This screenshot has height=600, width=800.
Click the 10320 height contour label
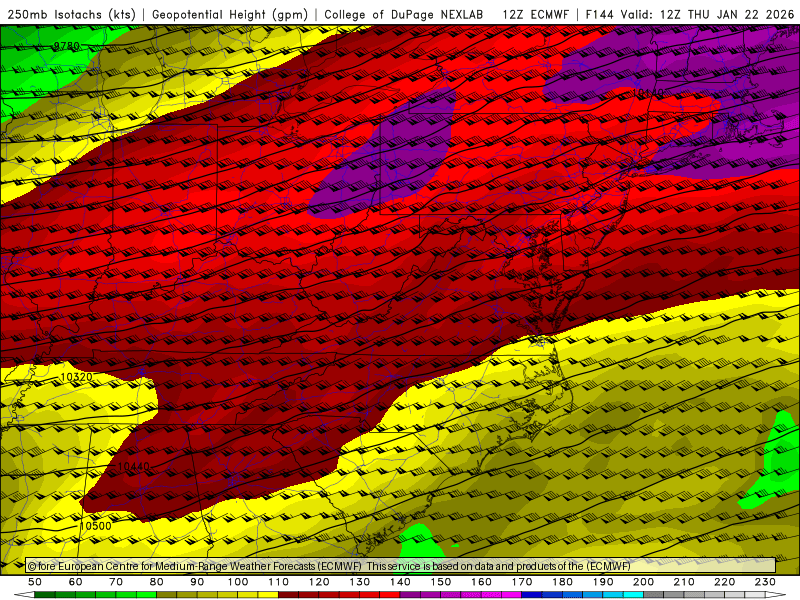[x=77, y=377]
